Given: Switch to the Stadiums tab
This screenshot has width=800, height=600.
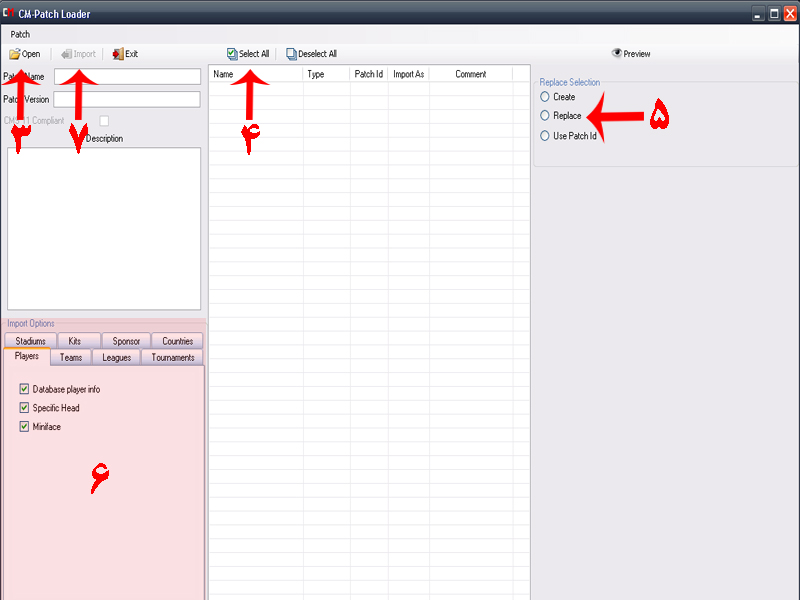Looking at the screenshot, I should (30, 341).
